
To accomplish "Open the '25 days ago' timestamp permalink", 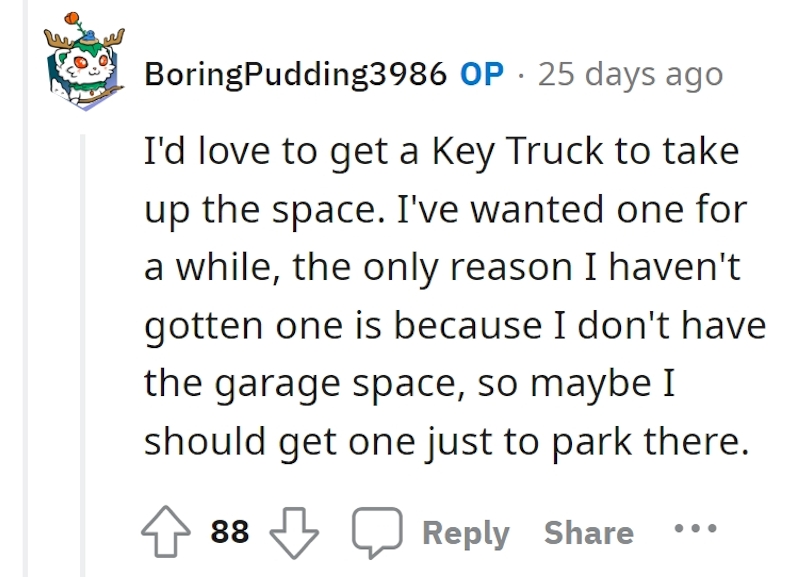I will click(631, 74).
